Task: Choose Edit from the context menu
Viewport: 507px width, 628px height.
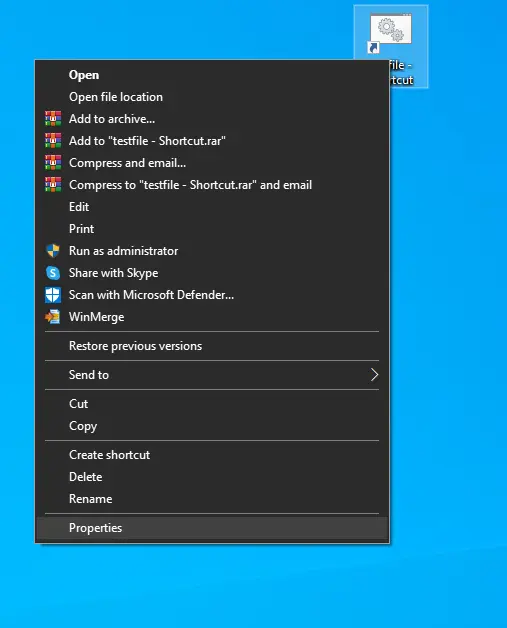Action: click(x=212, y=207)
